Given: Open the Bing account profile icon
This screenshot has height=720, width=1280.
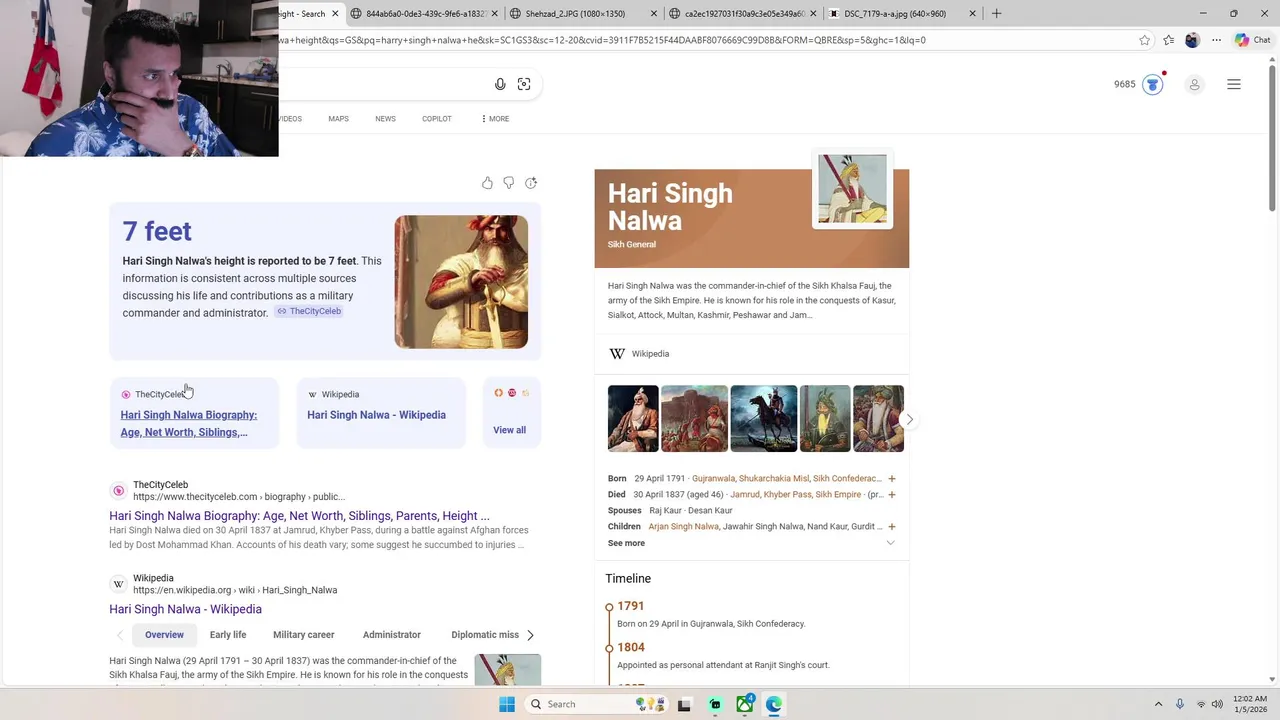Looking at the screenshot, I should point(1194,85).
